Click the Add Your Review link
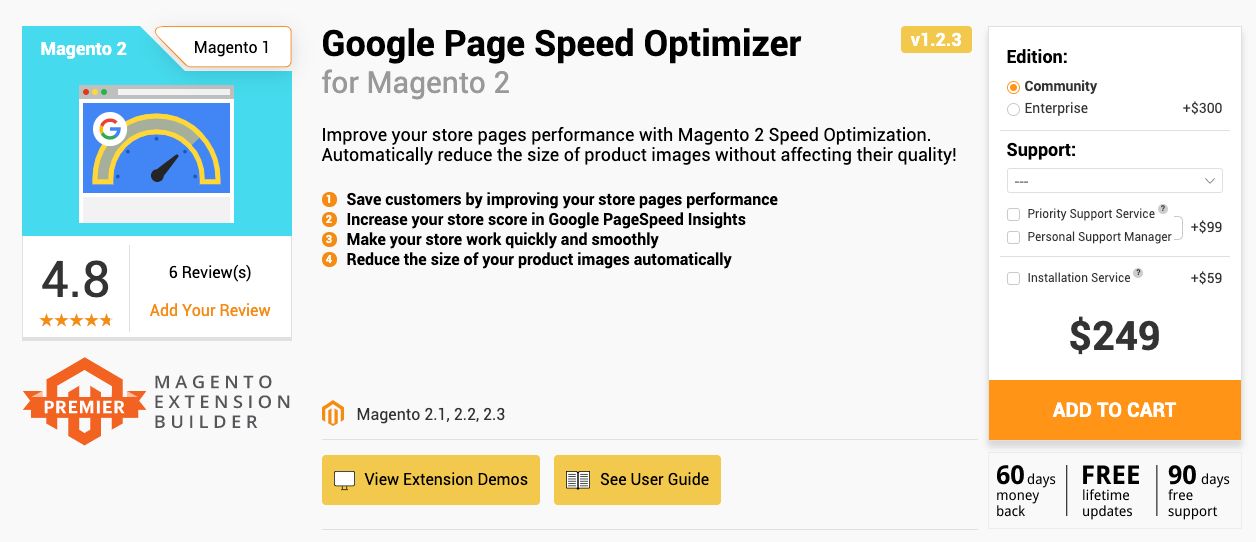 [x=210, y=310]
